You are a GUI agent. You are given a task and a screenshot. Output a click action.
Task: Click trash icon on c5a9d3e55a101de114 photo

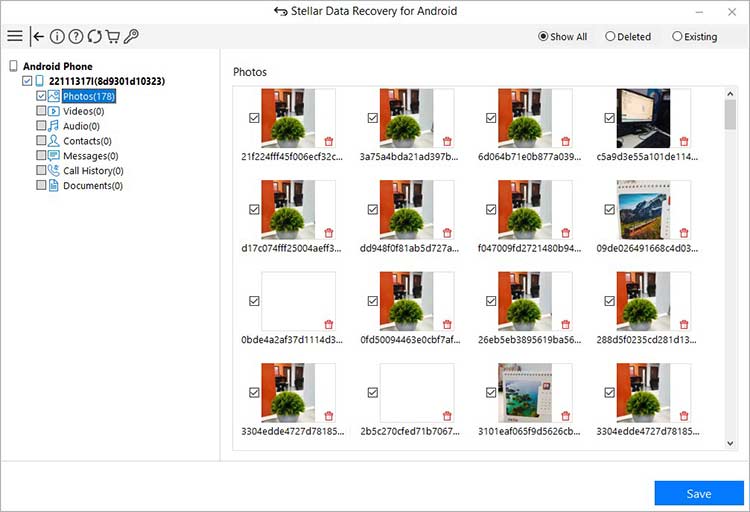point(684,141)
